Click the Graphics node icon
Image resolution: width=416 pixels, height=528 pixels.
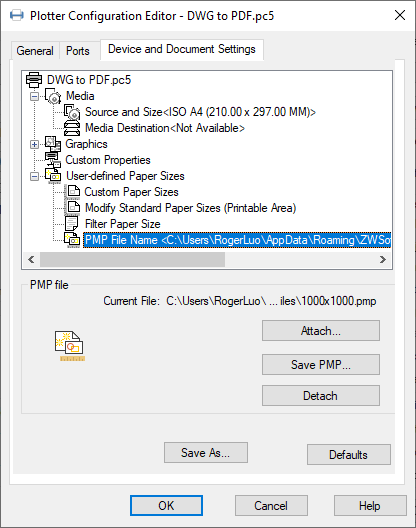pyautogui.click(x=53, y=144)
